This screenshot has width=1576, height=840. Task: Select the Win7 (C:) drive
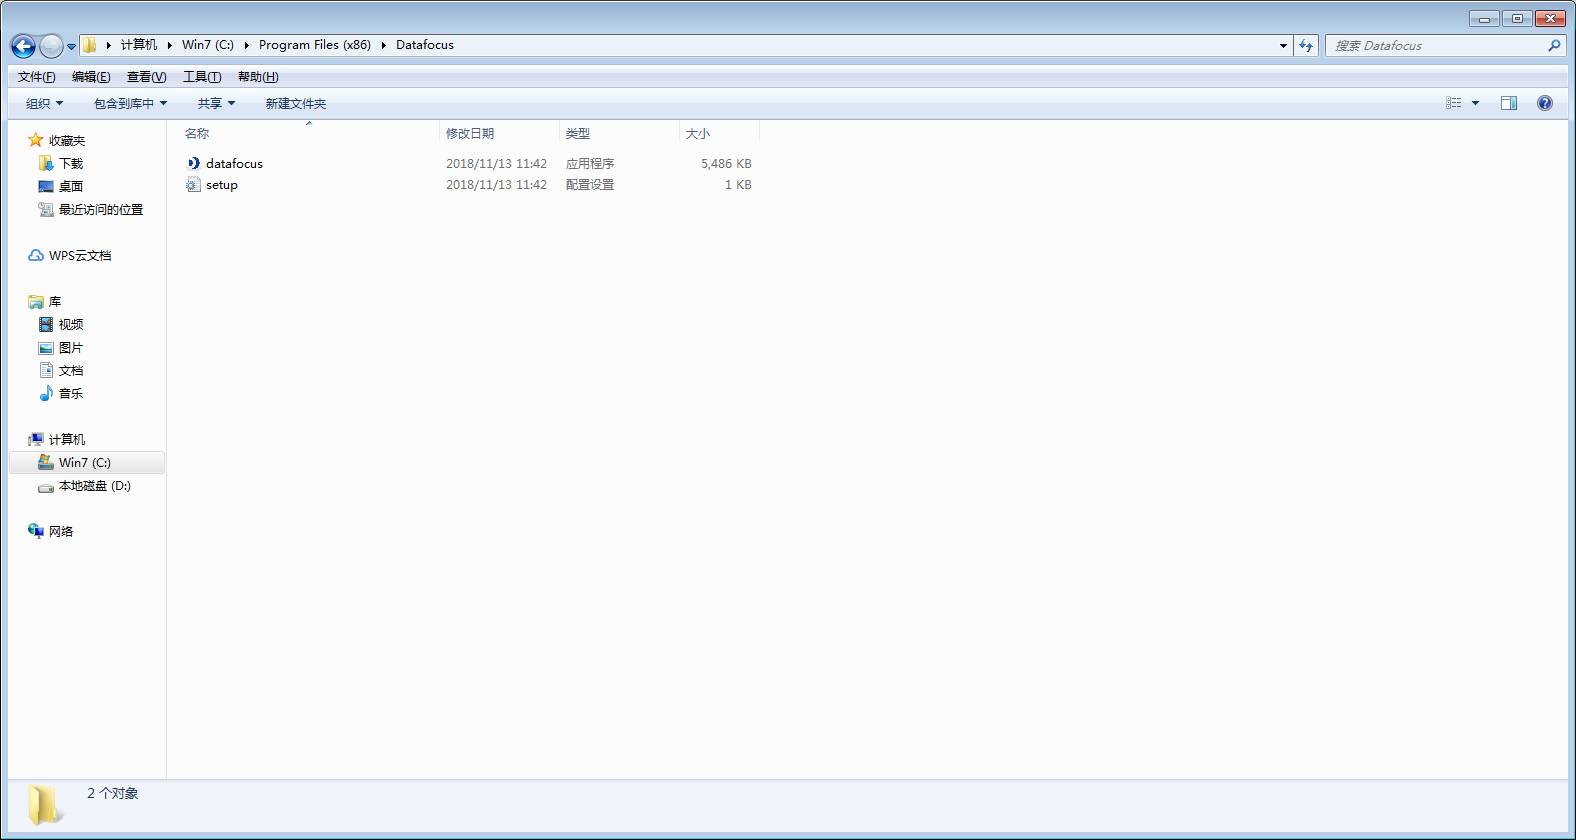[85, 463]
